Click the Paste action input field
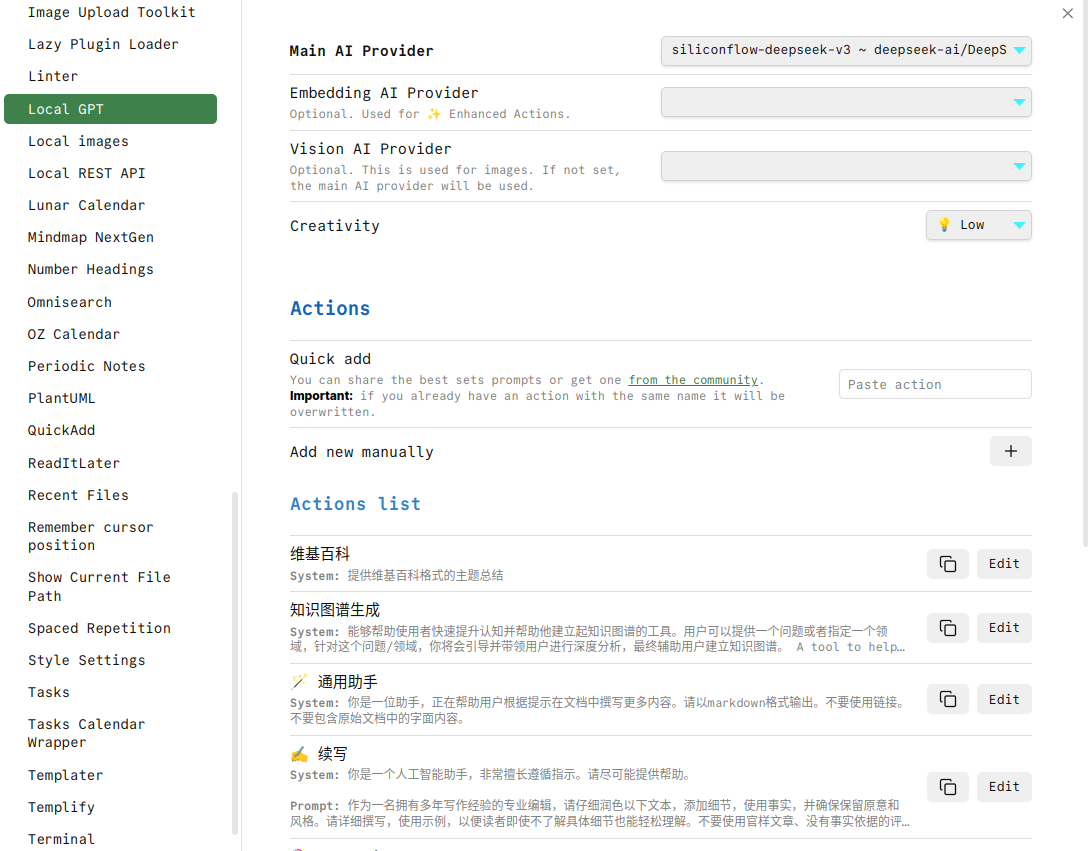The height and width of the screenshot is (851, 1088). click(934, 385)
